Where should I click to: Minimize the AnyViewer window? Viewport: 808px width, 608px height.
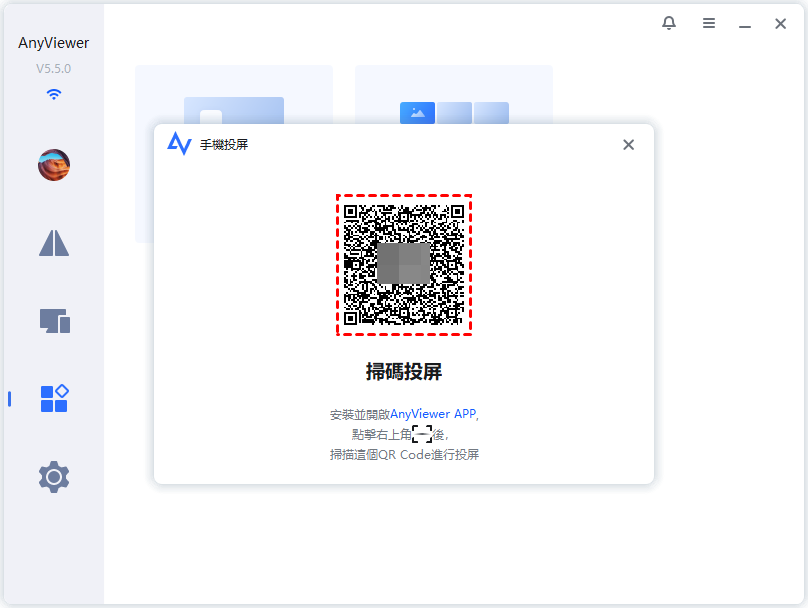tap(744, 23)
